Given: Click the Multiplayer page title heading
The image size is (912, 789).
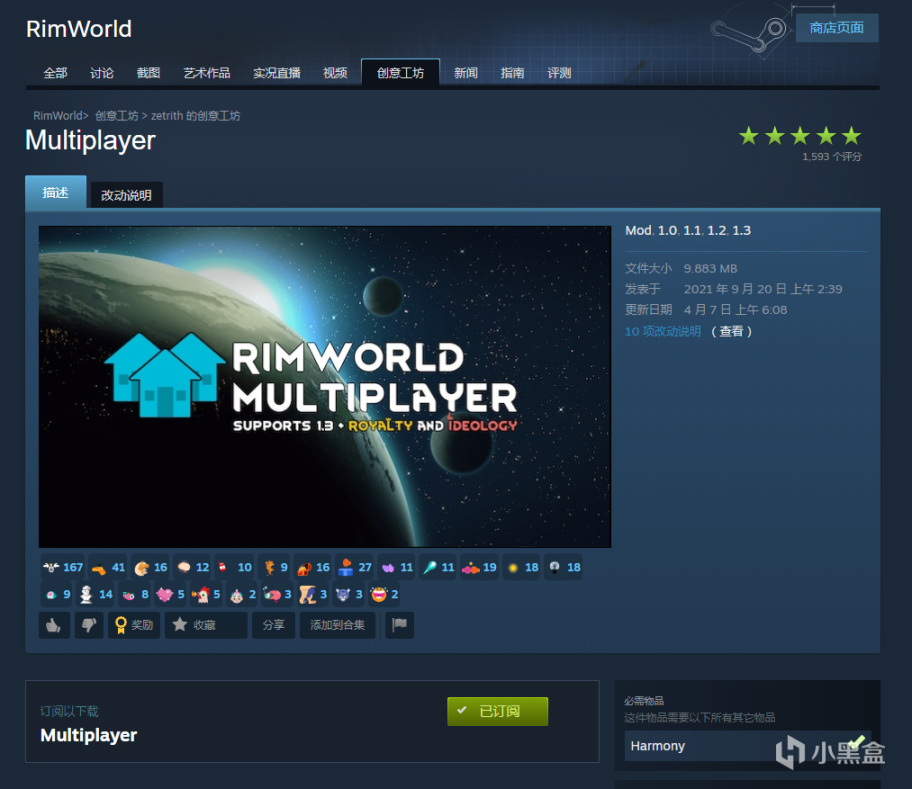Looking at the screenshot, I should [x=91, y=140].
